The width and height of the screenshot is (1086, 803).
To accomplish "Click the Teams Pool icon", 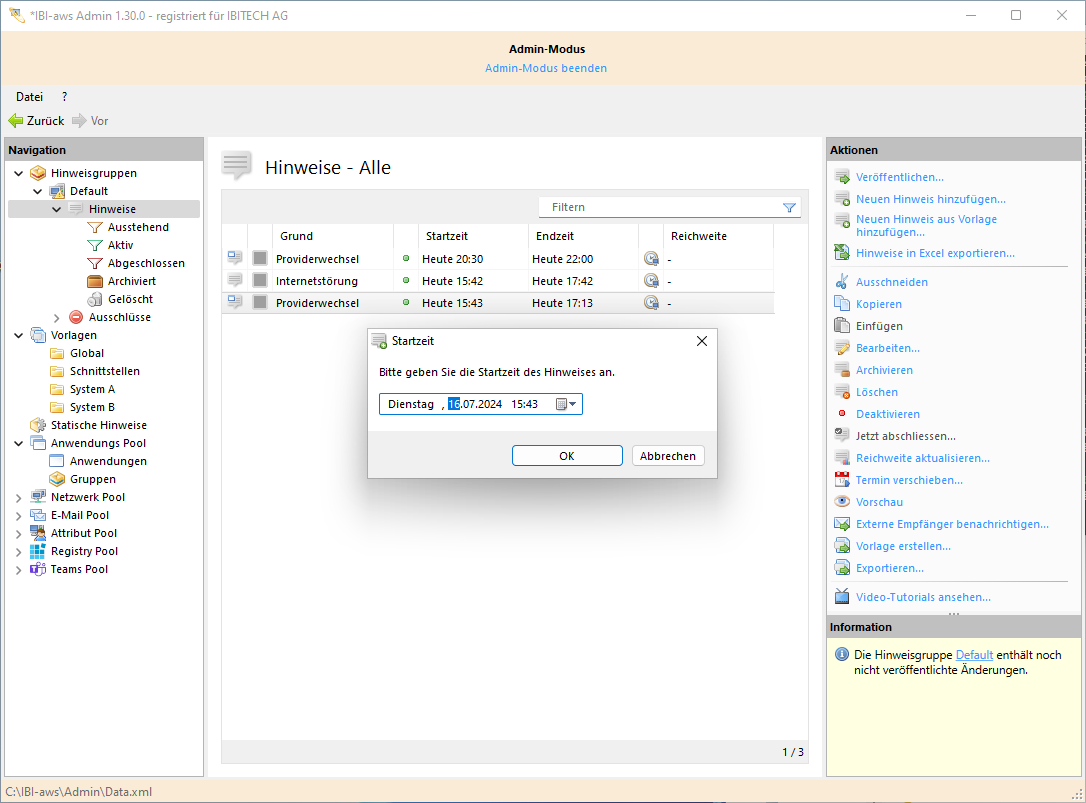I will coord(38,569).
